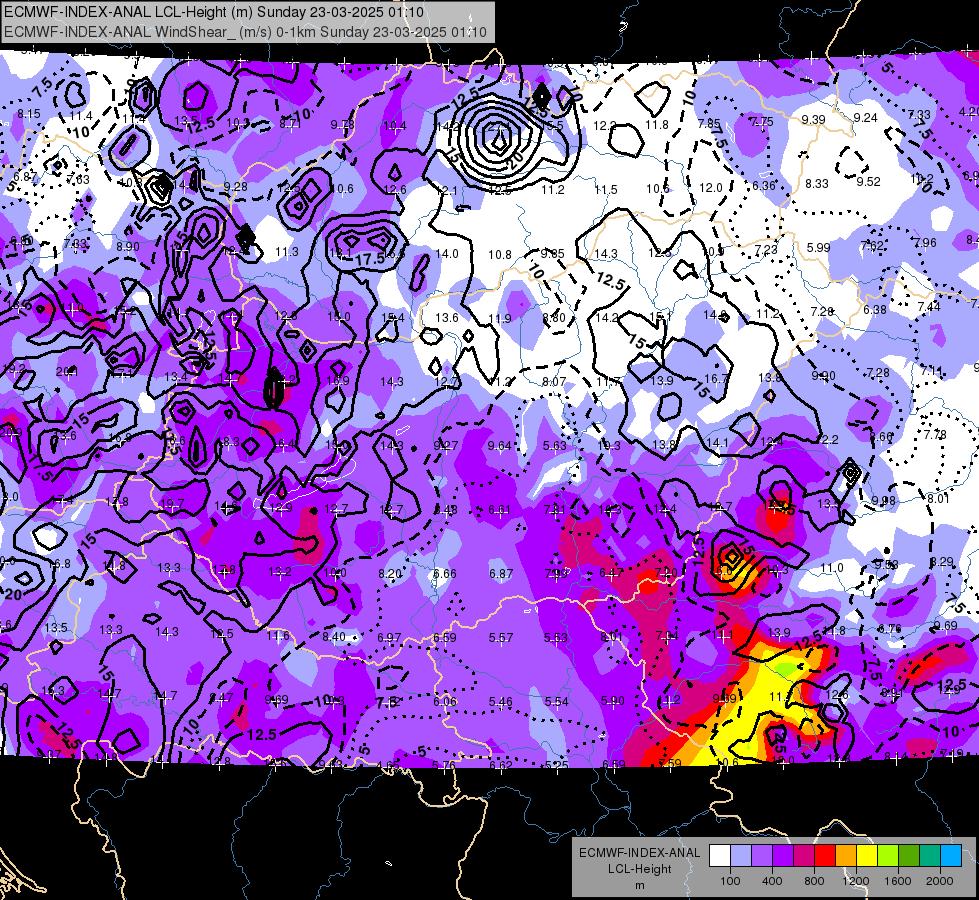
Task: Choose the yellow legend swatch at 1200
Action: [x=867, y=856]
